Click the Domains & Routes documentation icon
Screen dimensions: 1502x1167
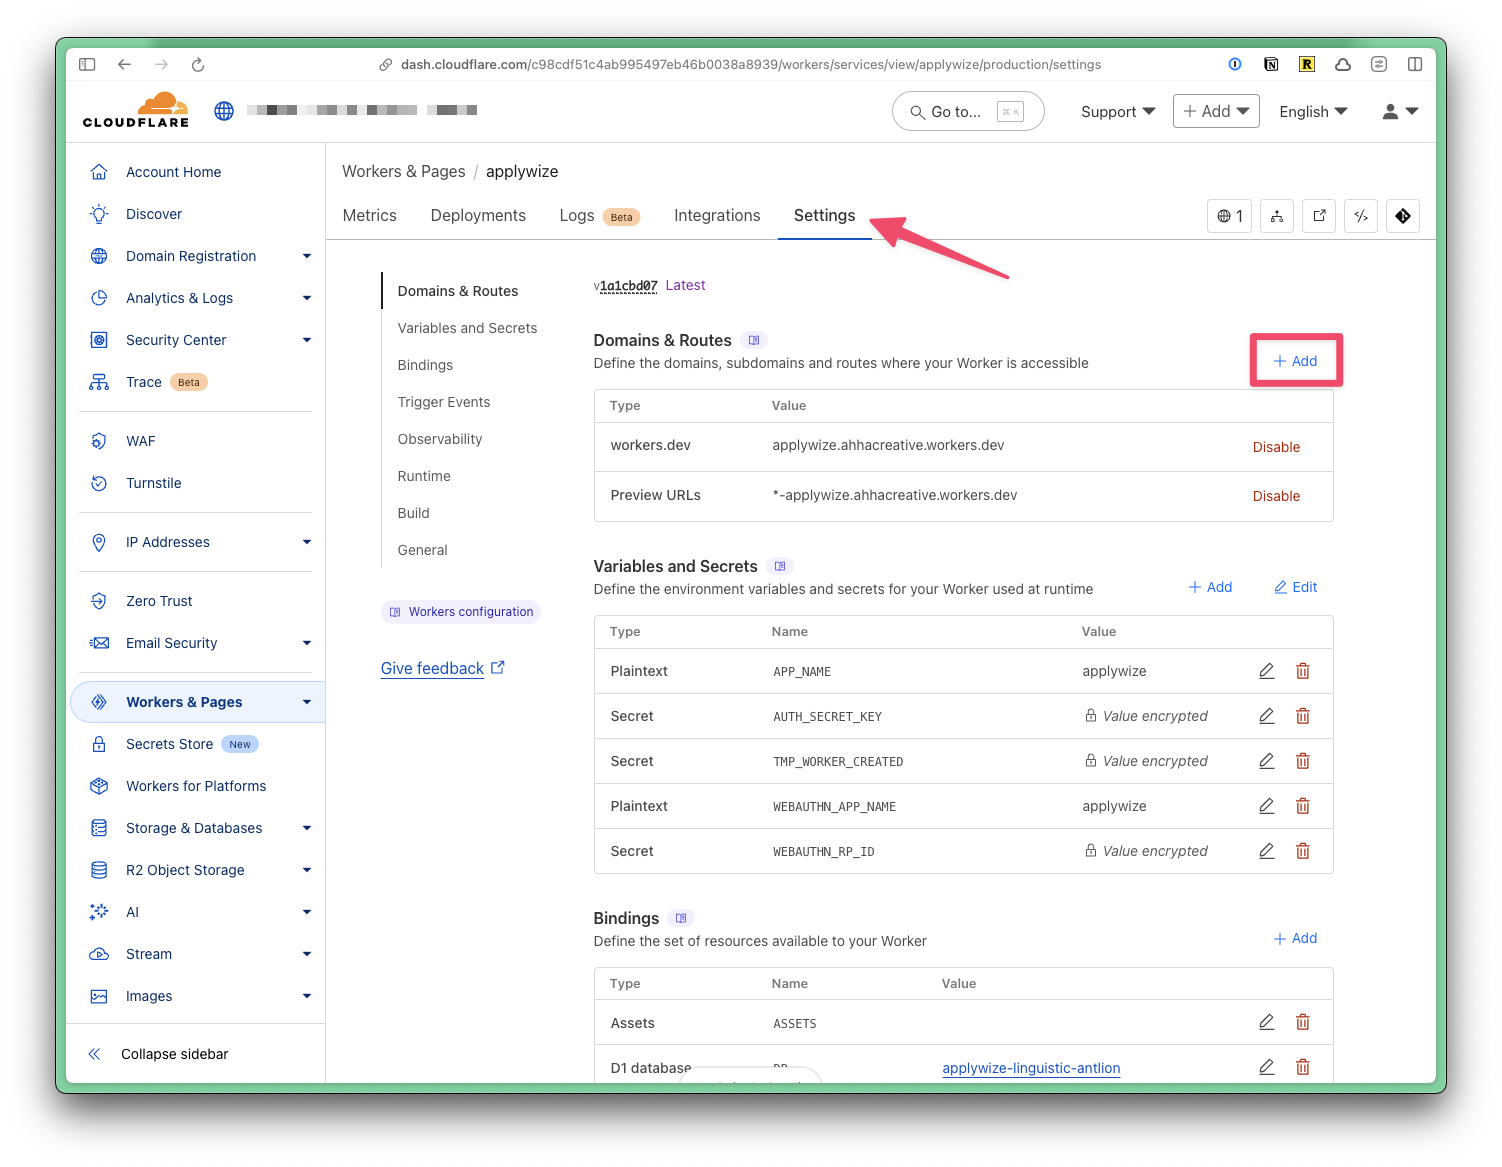pyautogui.click(x=754, y=340)
